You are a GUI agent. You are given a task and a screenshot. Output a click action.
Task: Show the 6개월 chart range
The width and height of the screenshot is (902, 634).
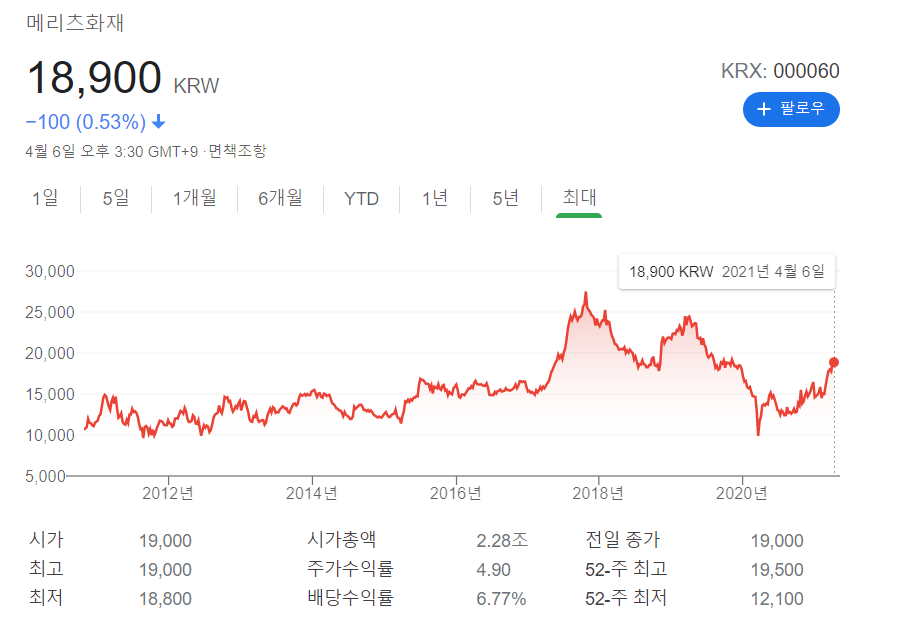click(280, 198)
